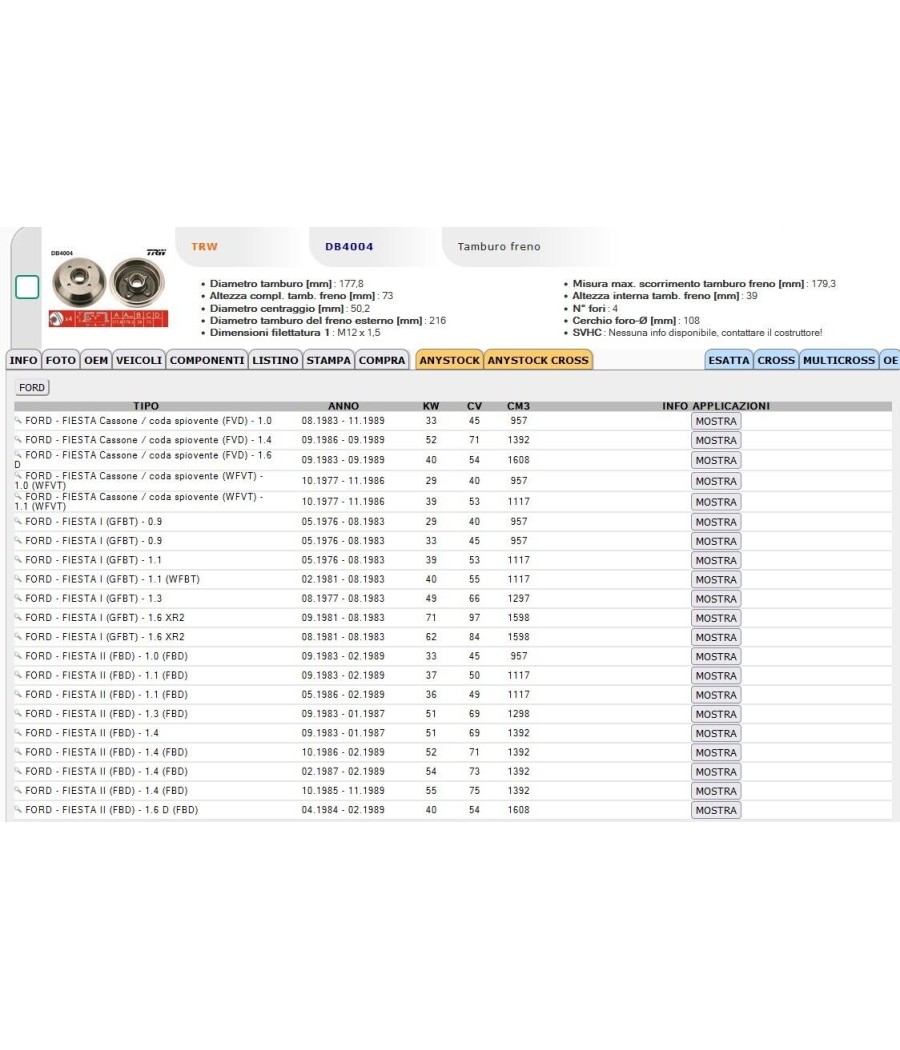
Task: Open the OEM tab
Action: click(96, 360)
